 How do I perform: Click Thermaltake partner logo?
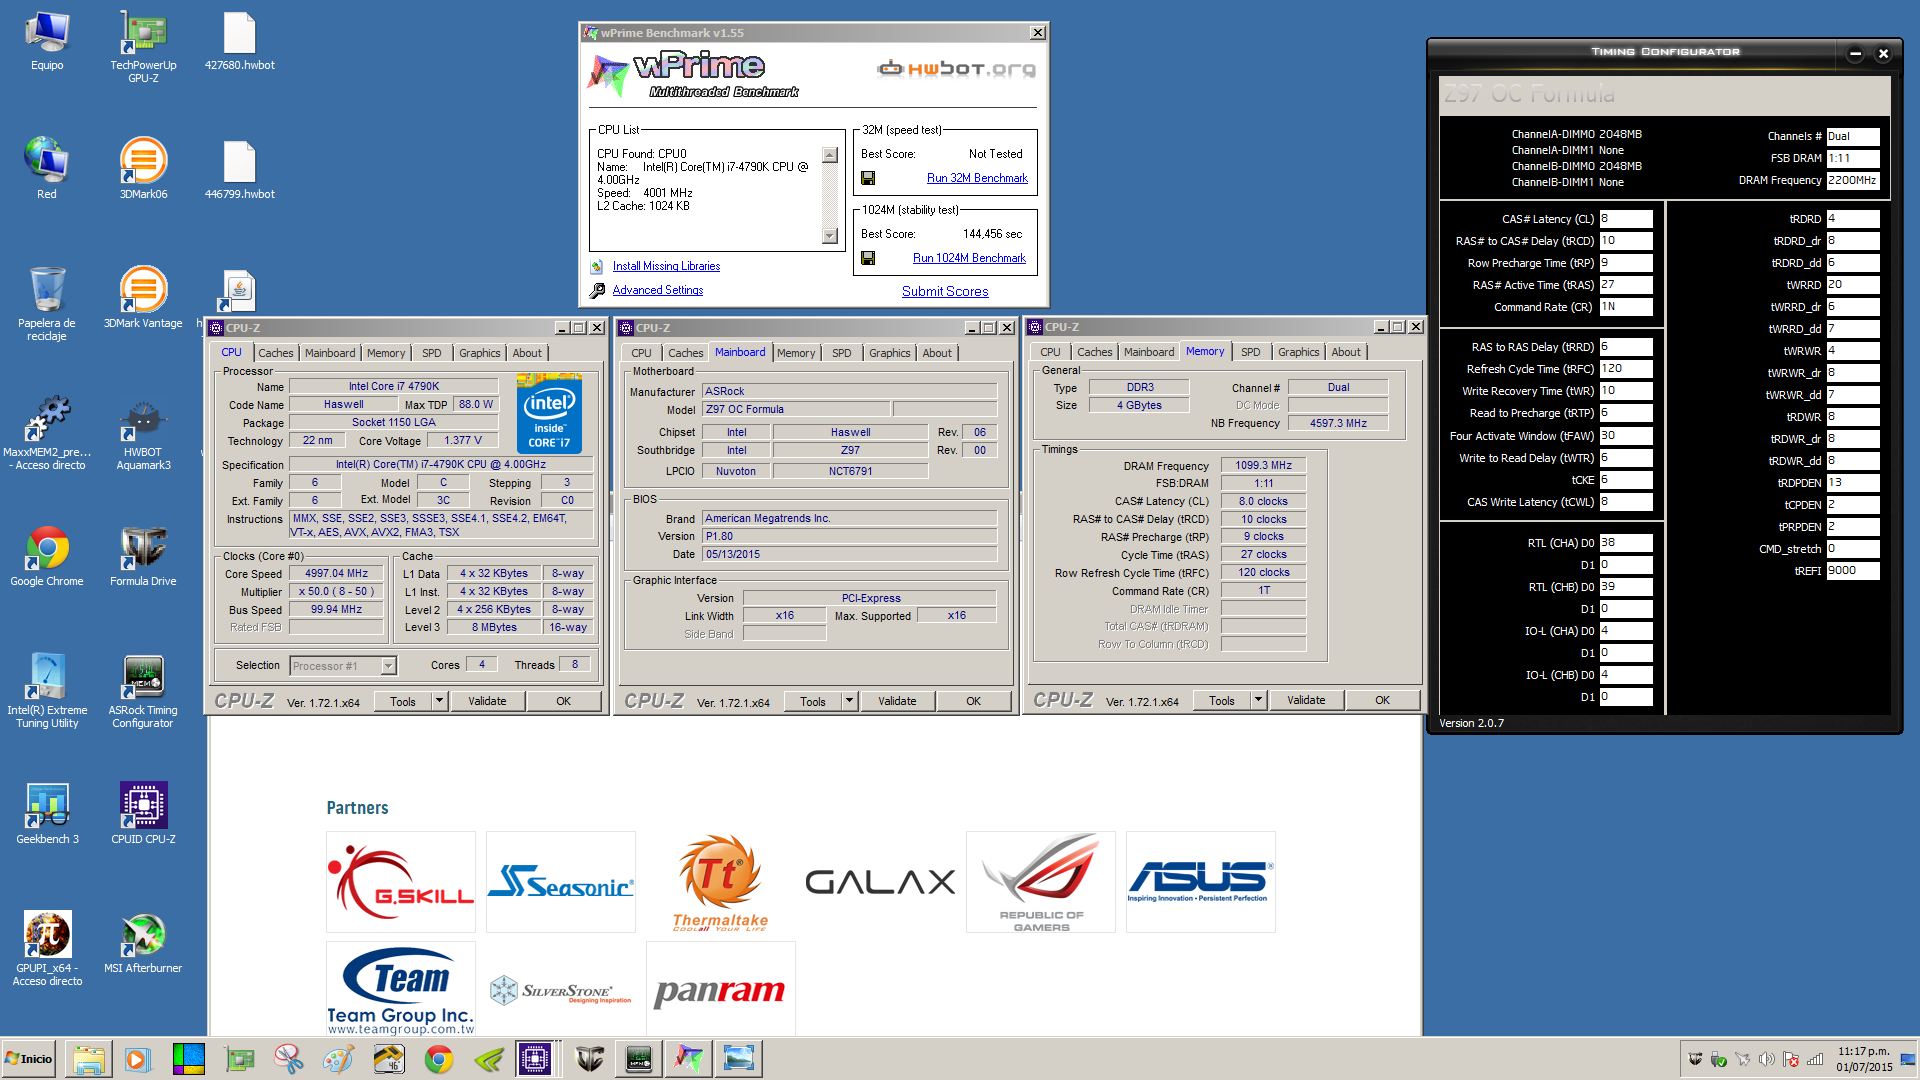click(x=721, y=882)
